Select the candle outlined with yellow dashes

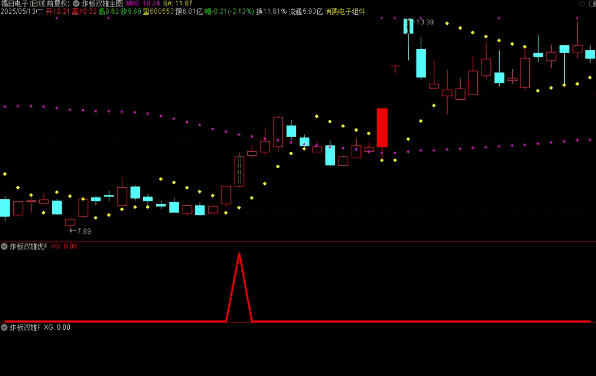(x=239, y=171)
